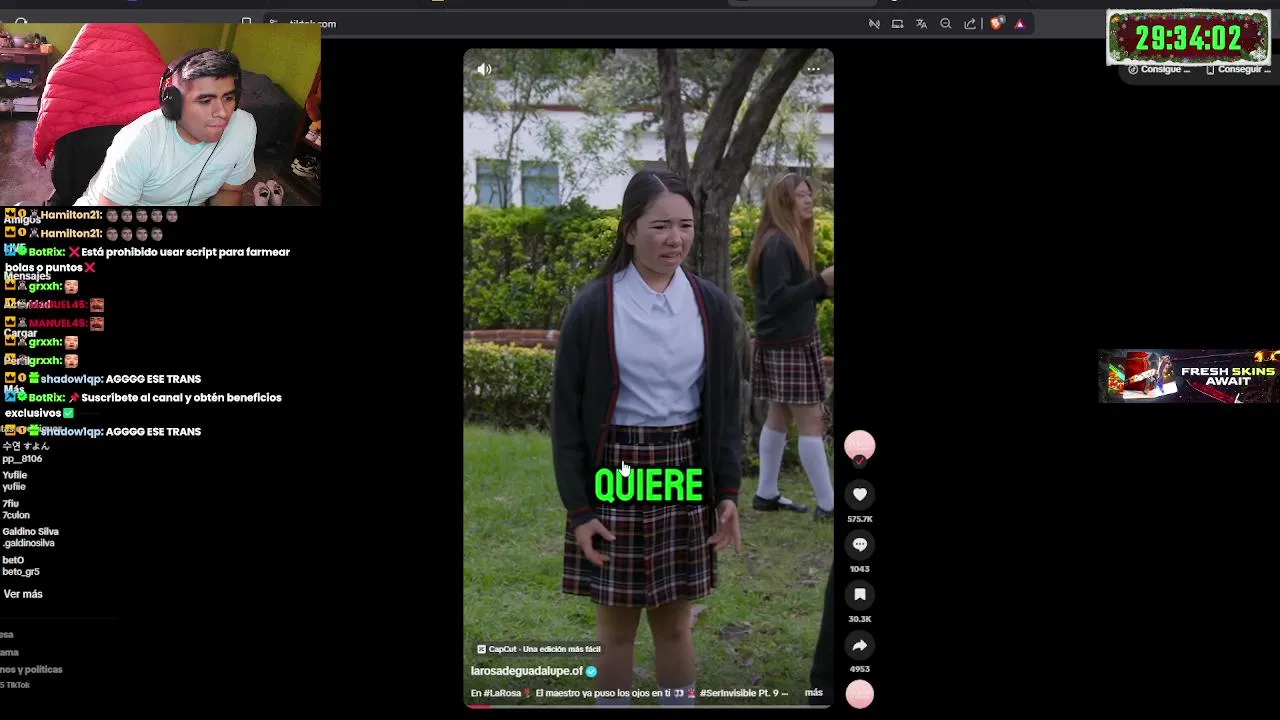Click the BotRix warning about scripts
1280x720 pixels.
point(147,260)
